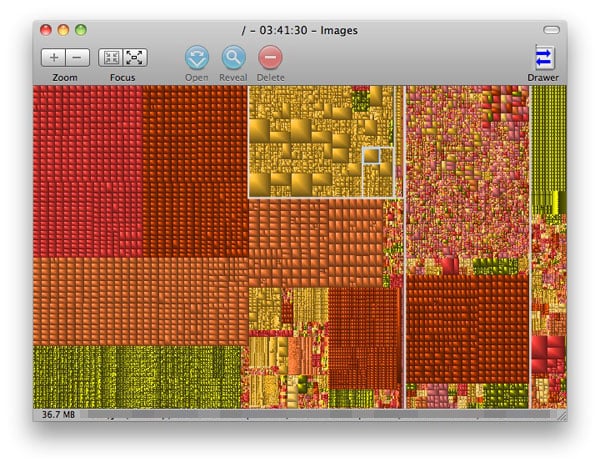Click the Focus label under the toolbar
Image resolution: width=600 pixels, height=467 pixels.
coord(122,77)
